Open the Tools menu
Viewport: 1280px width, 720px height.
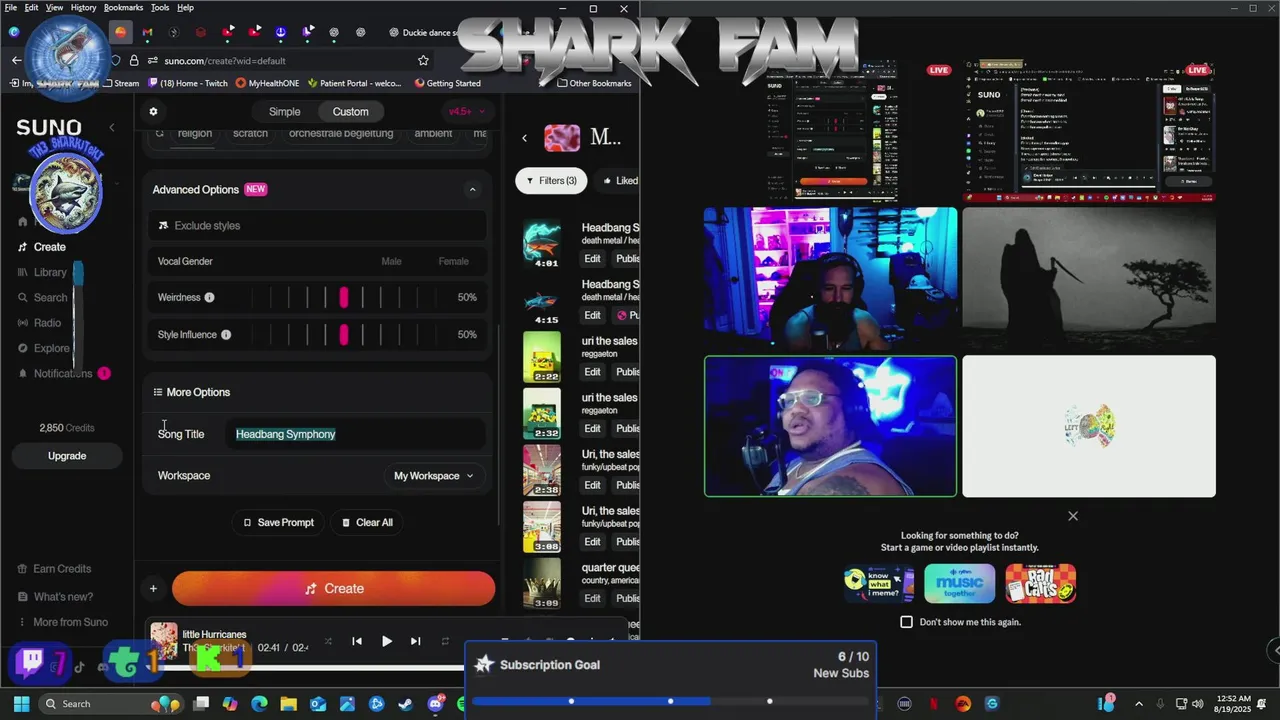click(x=160, y=7)
